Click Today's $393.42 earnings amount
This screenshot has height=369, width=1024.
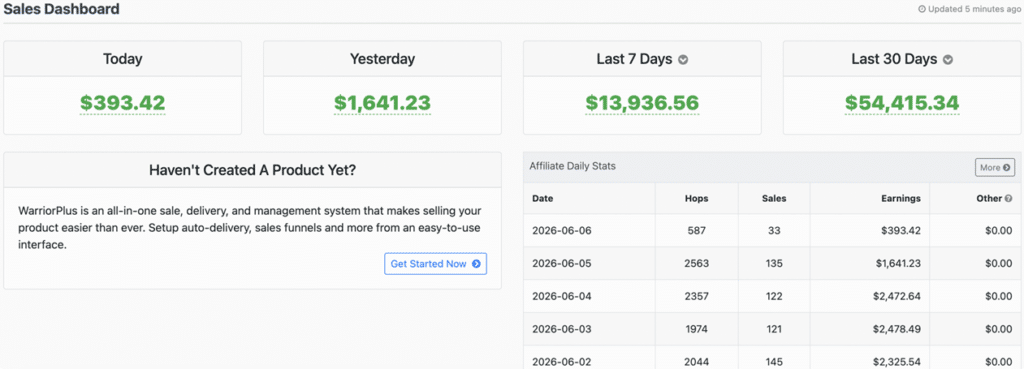point(123,103)
